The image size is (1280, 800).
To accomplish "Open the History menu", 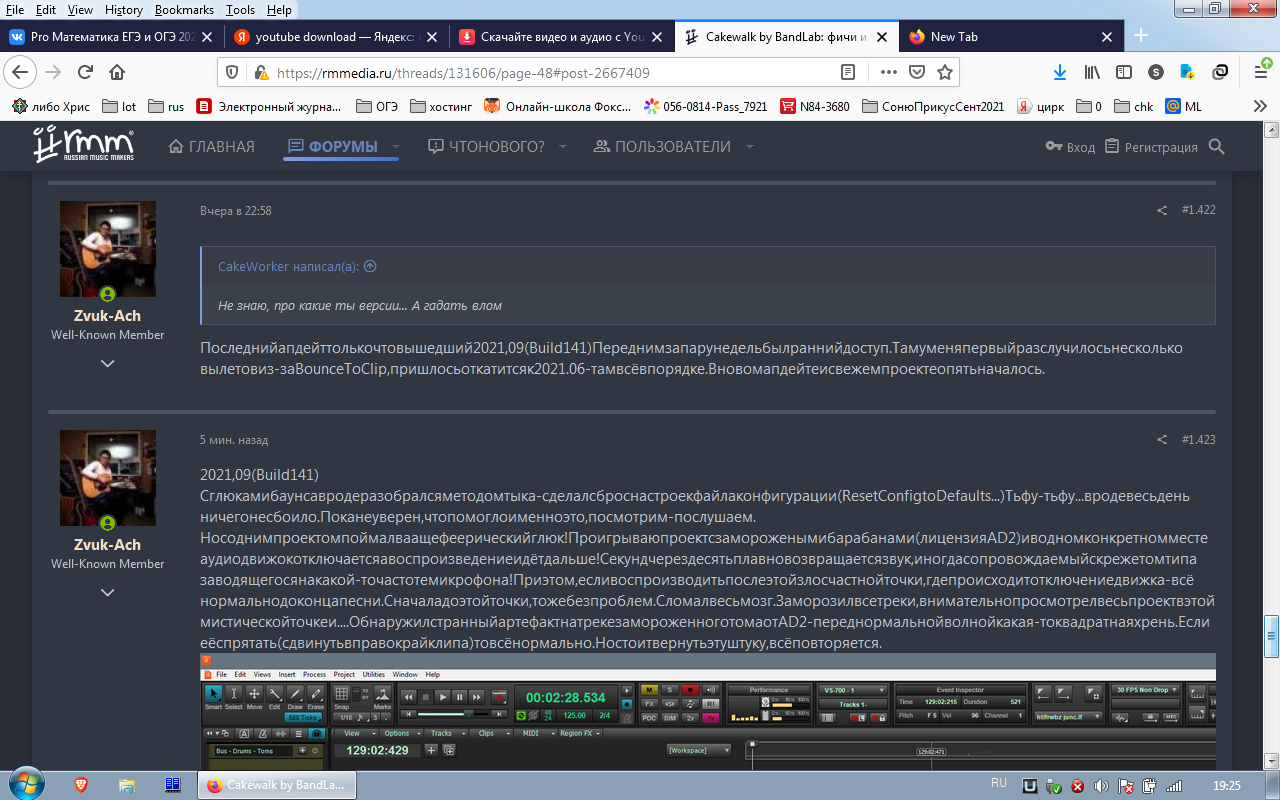I will point(124,9).
